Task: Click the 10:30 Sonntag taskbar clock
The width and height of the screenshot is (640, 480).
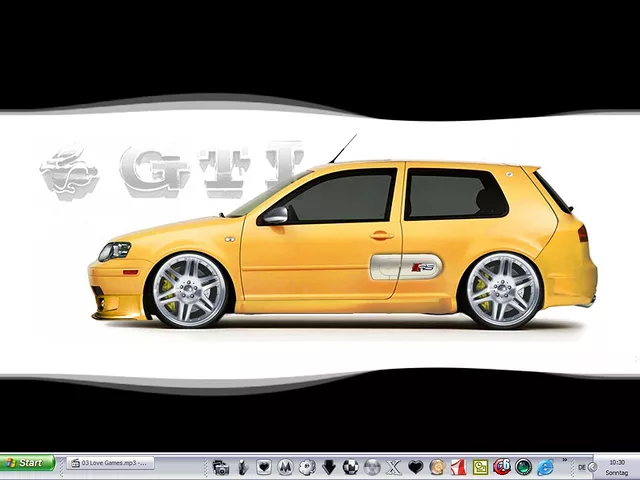Action: [x=617, y=467]
